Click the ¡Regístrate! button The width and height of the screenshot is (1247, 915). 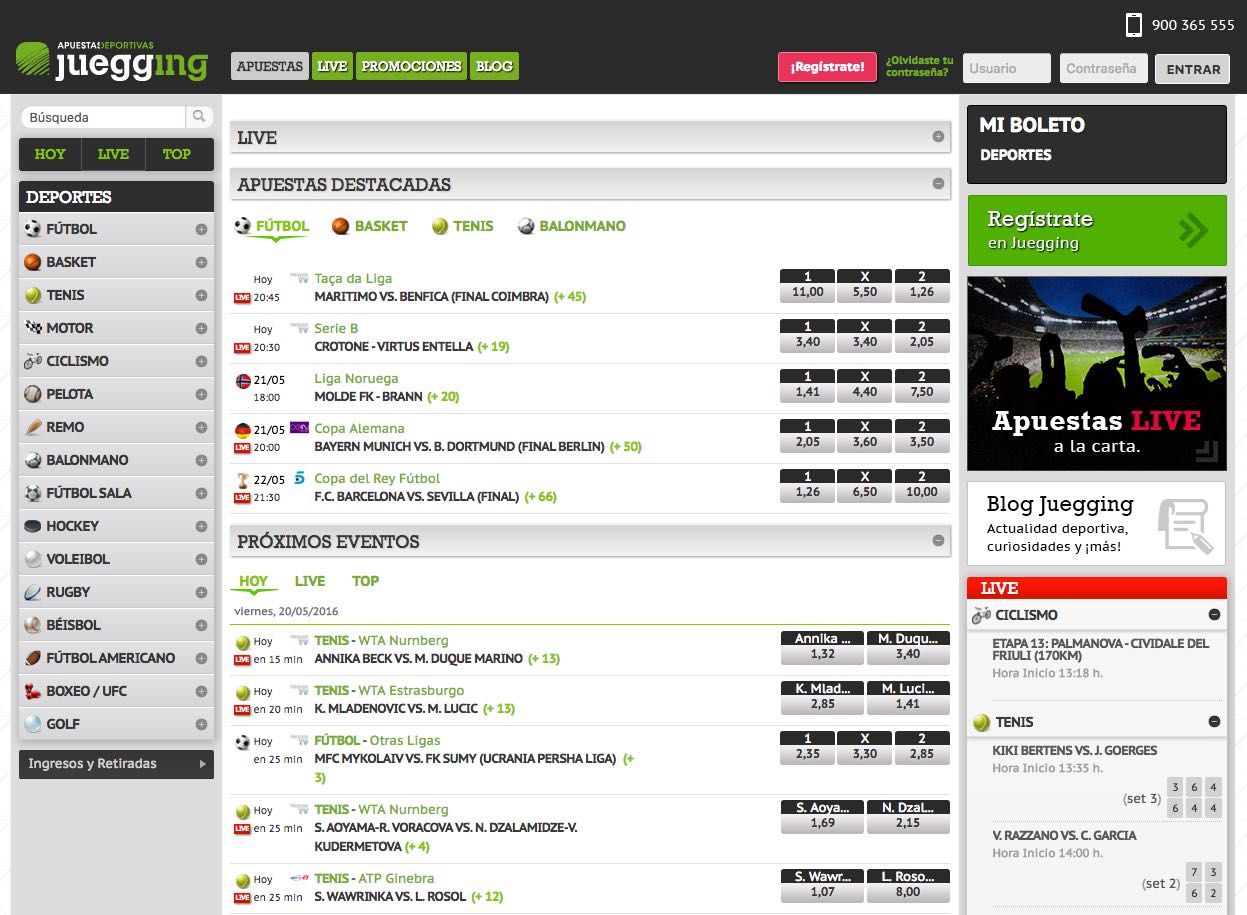click(827, 67)
